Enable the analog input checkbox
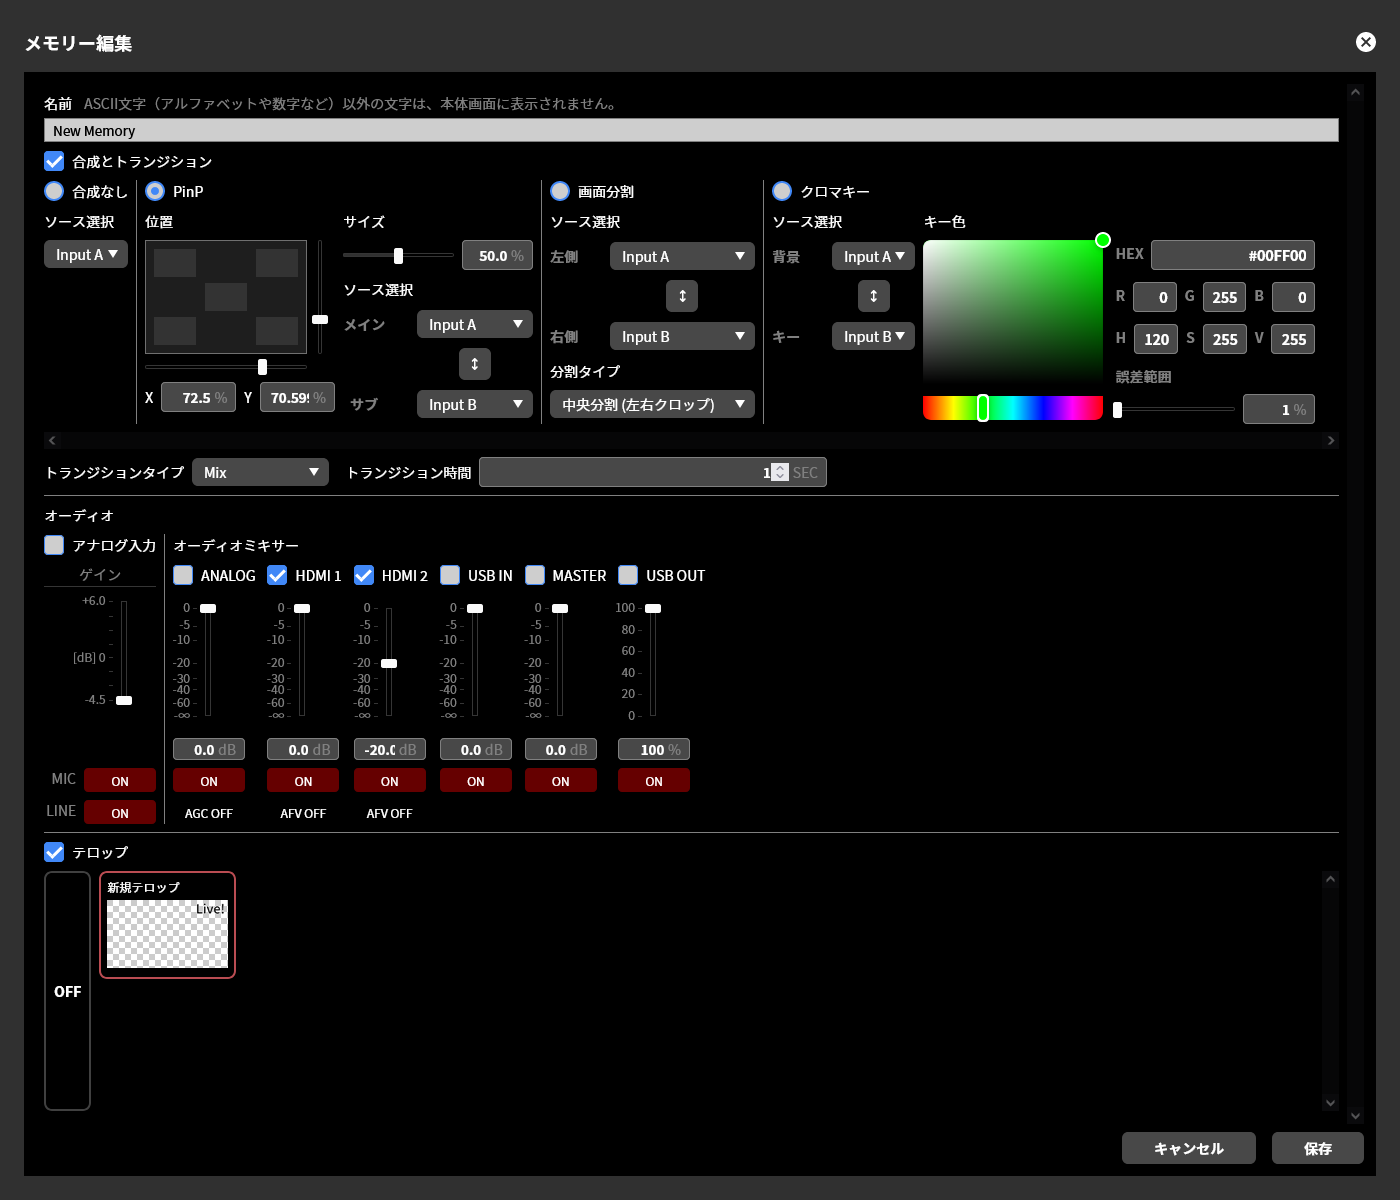The height and width of the screenshot is (1200, 1400). point(54,545)
